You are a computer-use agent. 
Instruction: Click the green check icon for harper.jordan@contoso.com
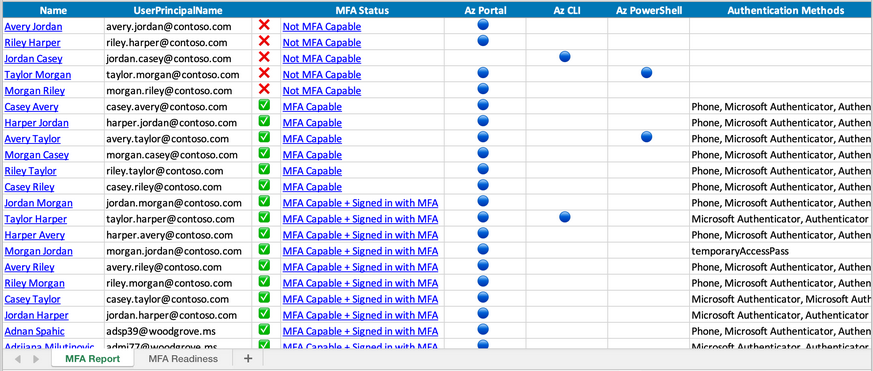[x=264, y=121]
